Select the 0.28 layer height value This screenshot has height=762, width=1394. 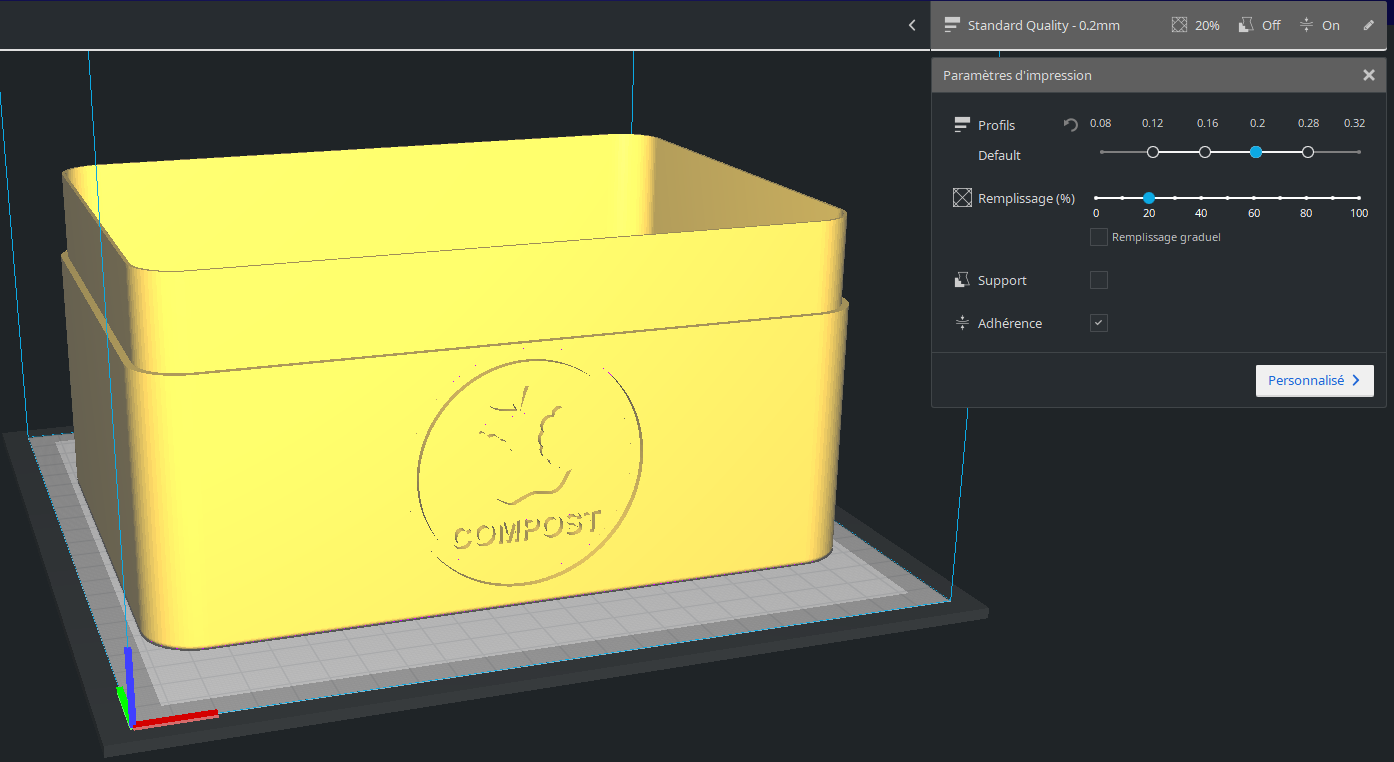(x=1308, y=151)
